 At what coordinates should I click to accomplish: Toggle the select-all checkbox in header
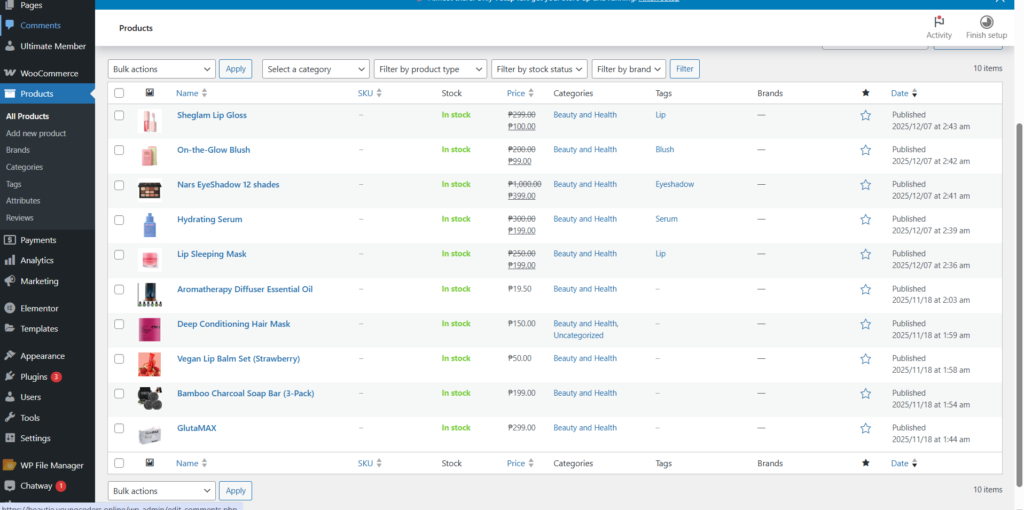point(119,93)
